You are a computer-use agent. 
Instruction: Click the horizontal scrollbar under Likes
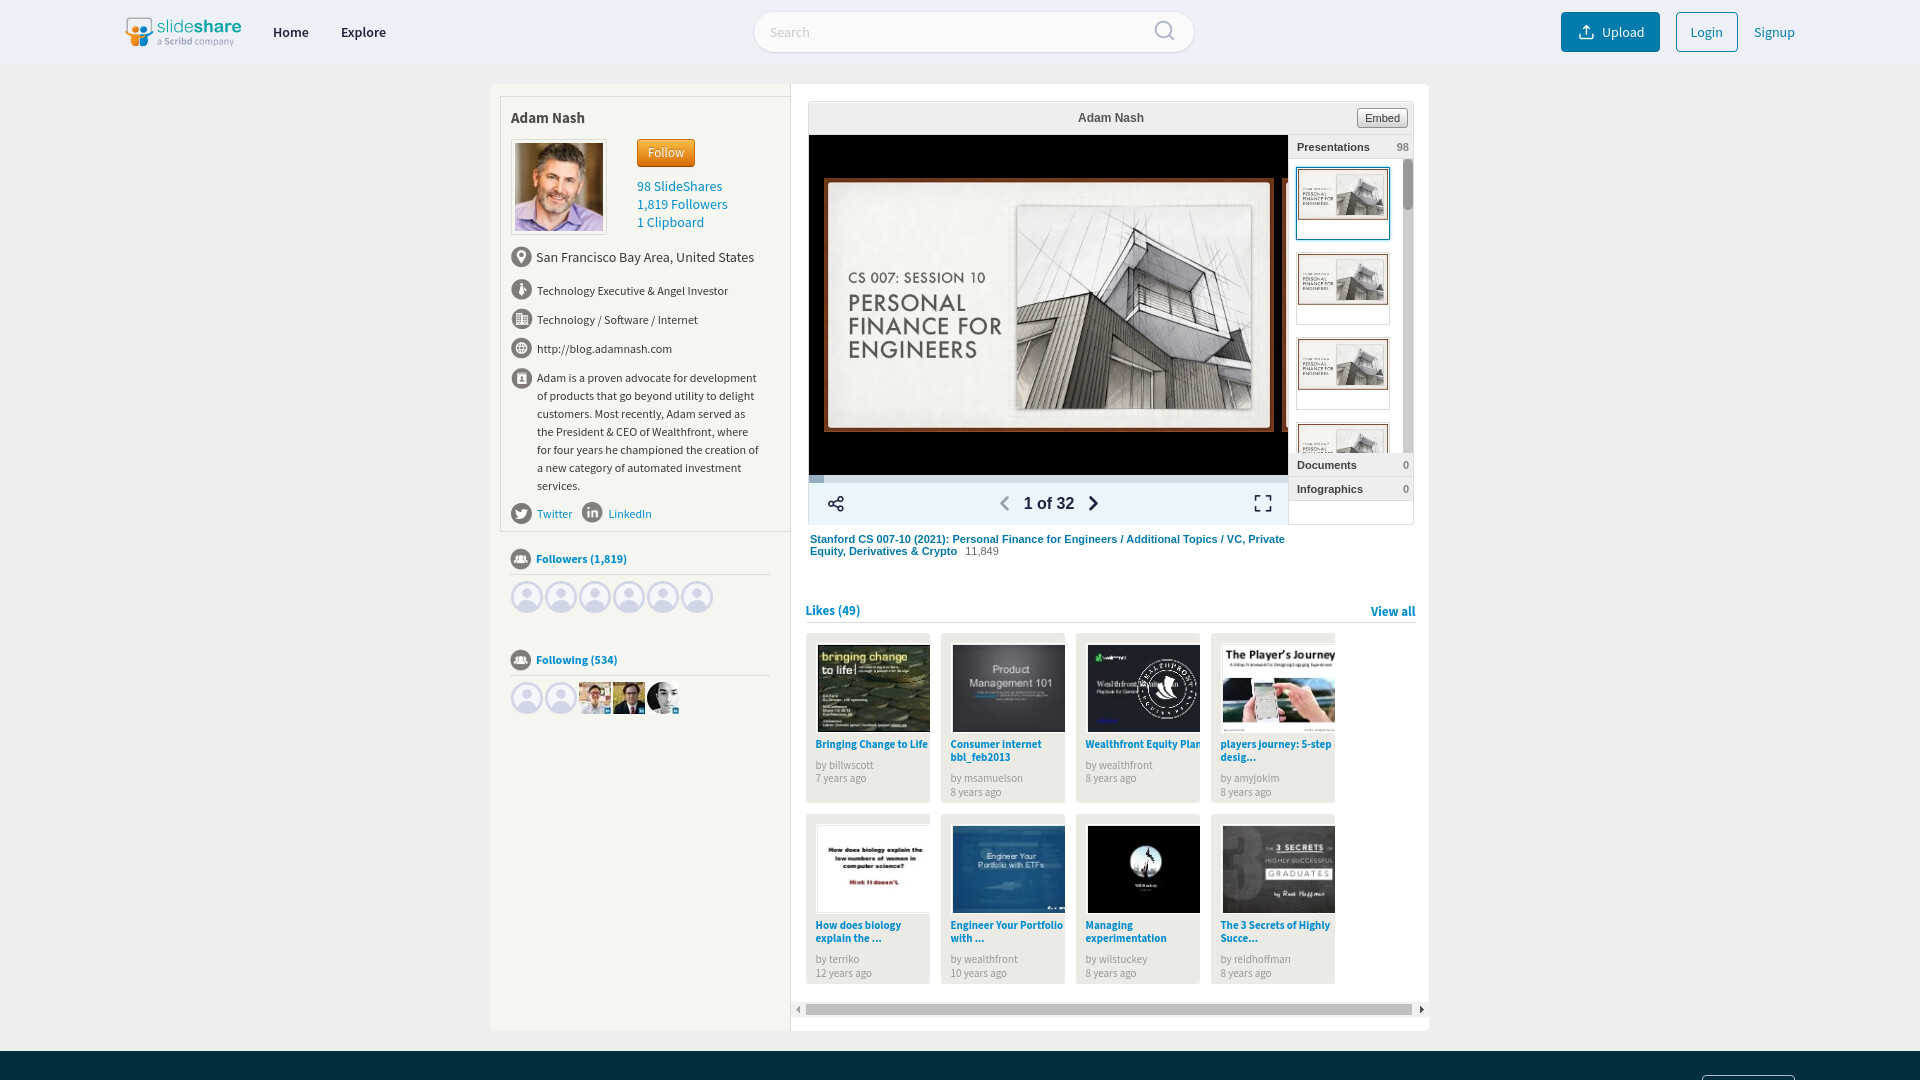point(1108,1010)
